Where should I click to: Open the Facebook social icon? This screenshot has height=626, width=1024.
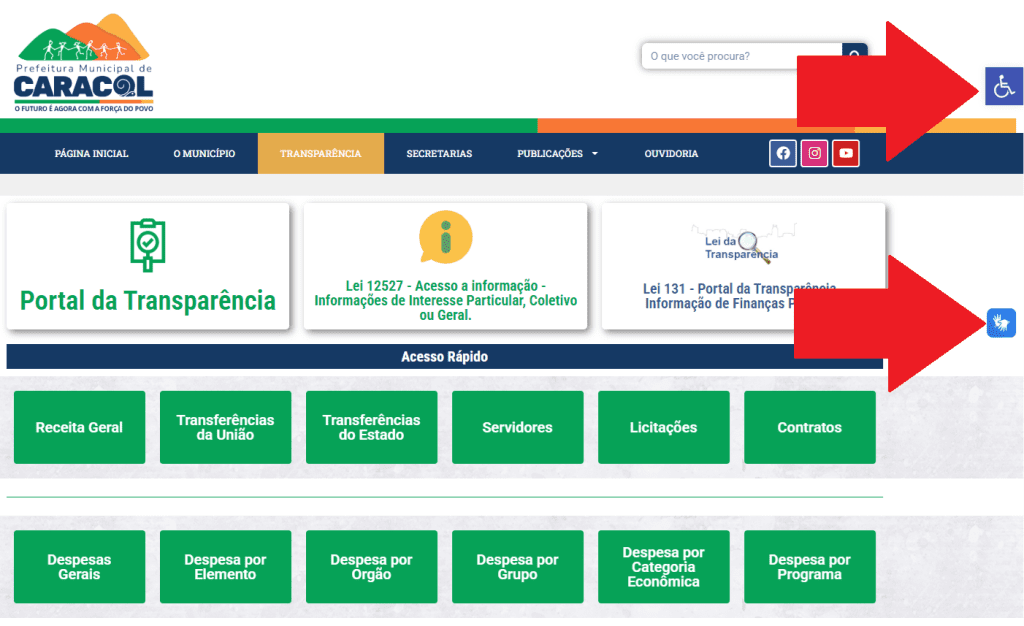(783, 153)
